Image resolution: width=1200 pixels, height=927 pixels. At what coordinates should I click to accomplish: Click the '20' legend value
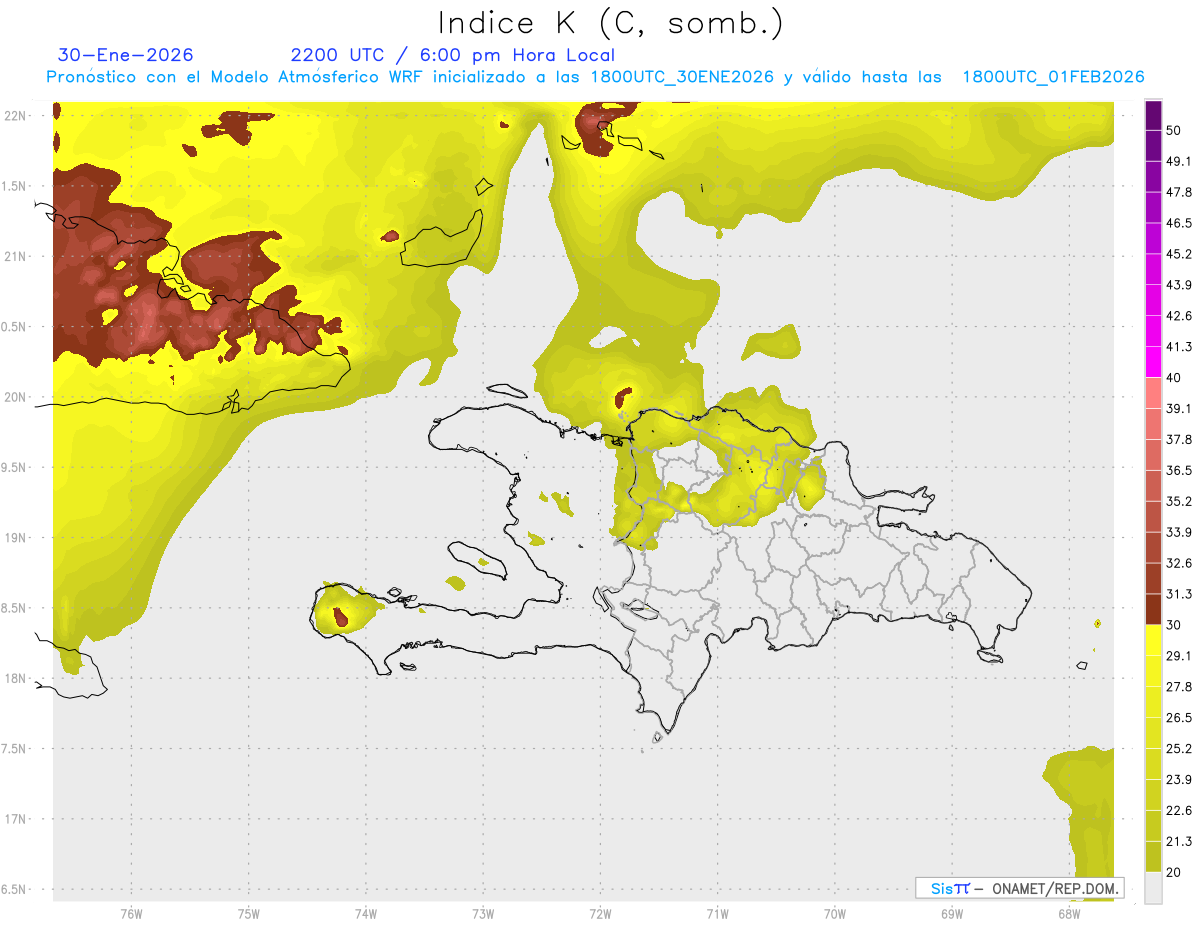[x=1175, y=872]
